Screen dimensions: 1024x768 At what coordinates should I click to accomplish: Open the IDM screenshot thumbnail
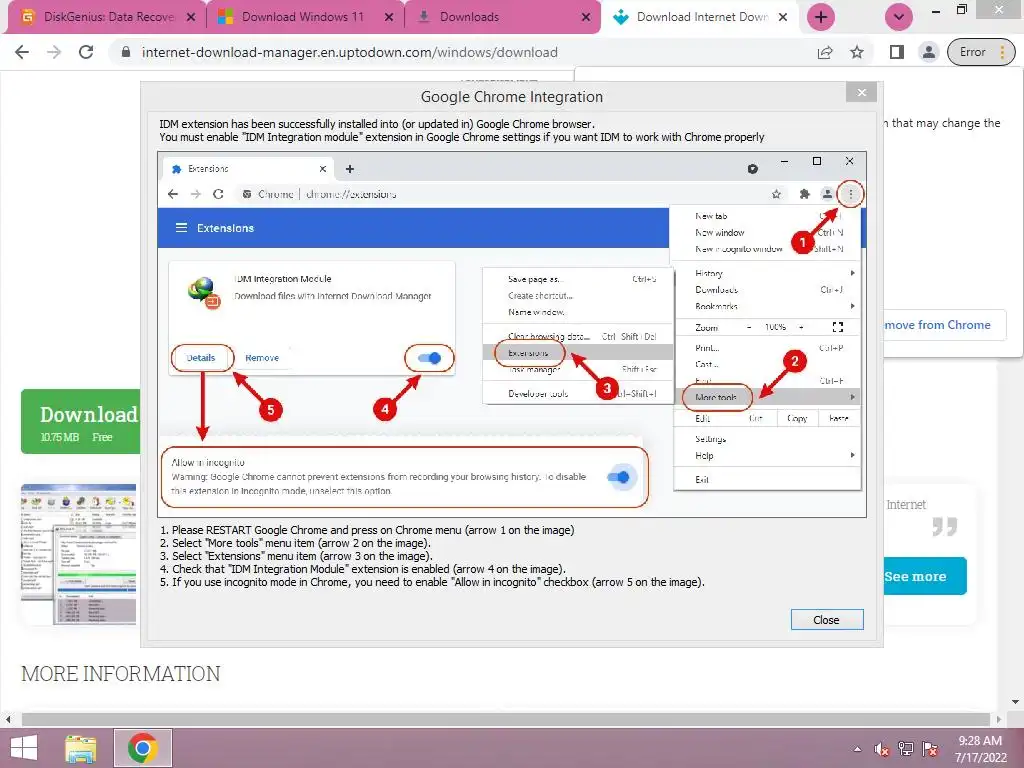78,554
